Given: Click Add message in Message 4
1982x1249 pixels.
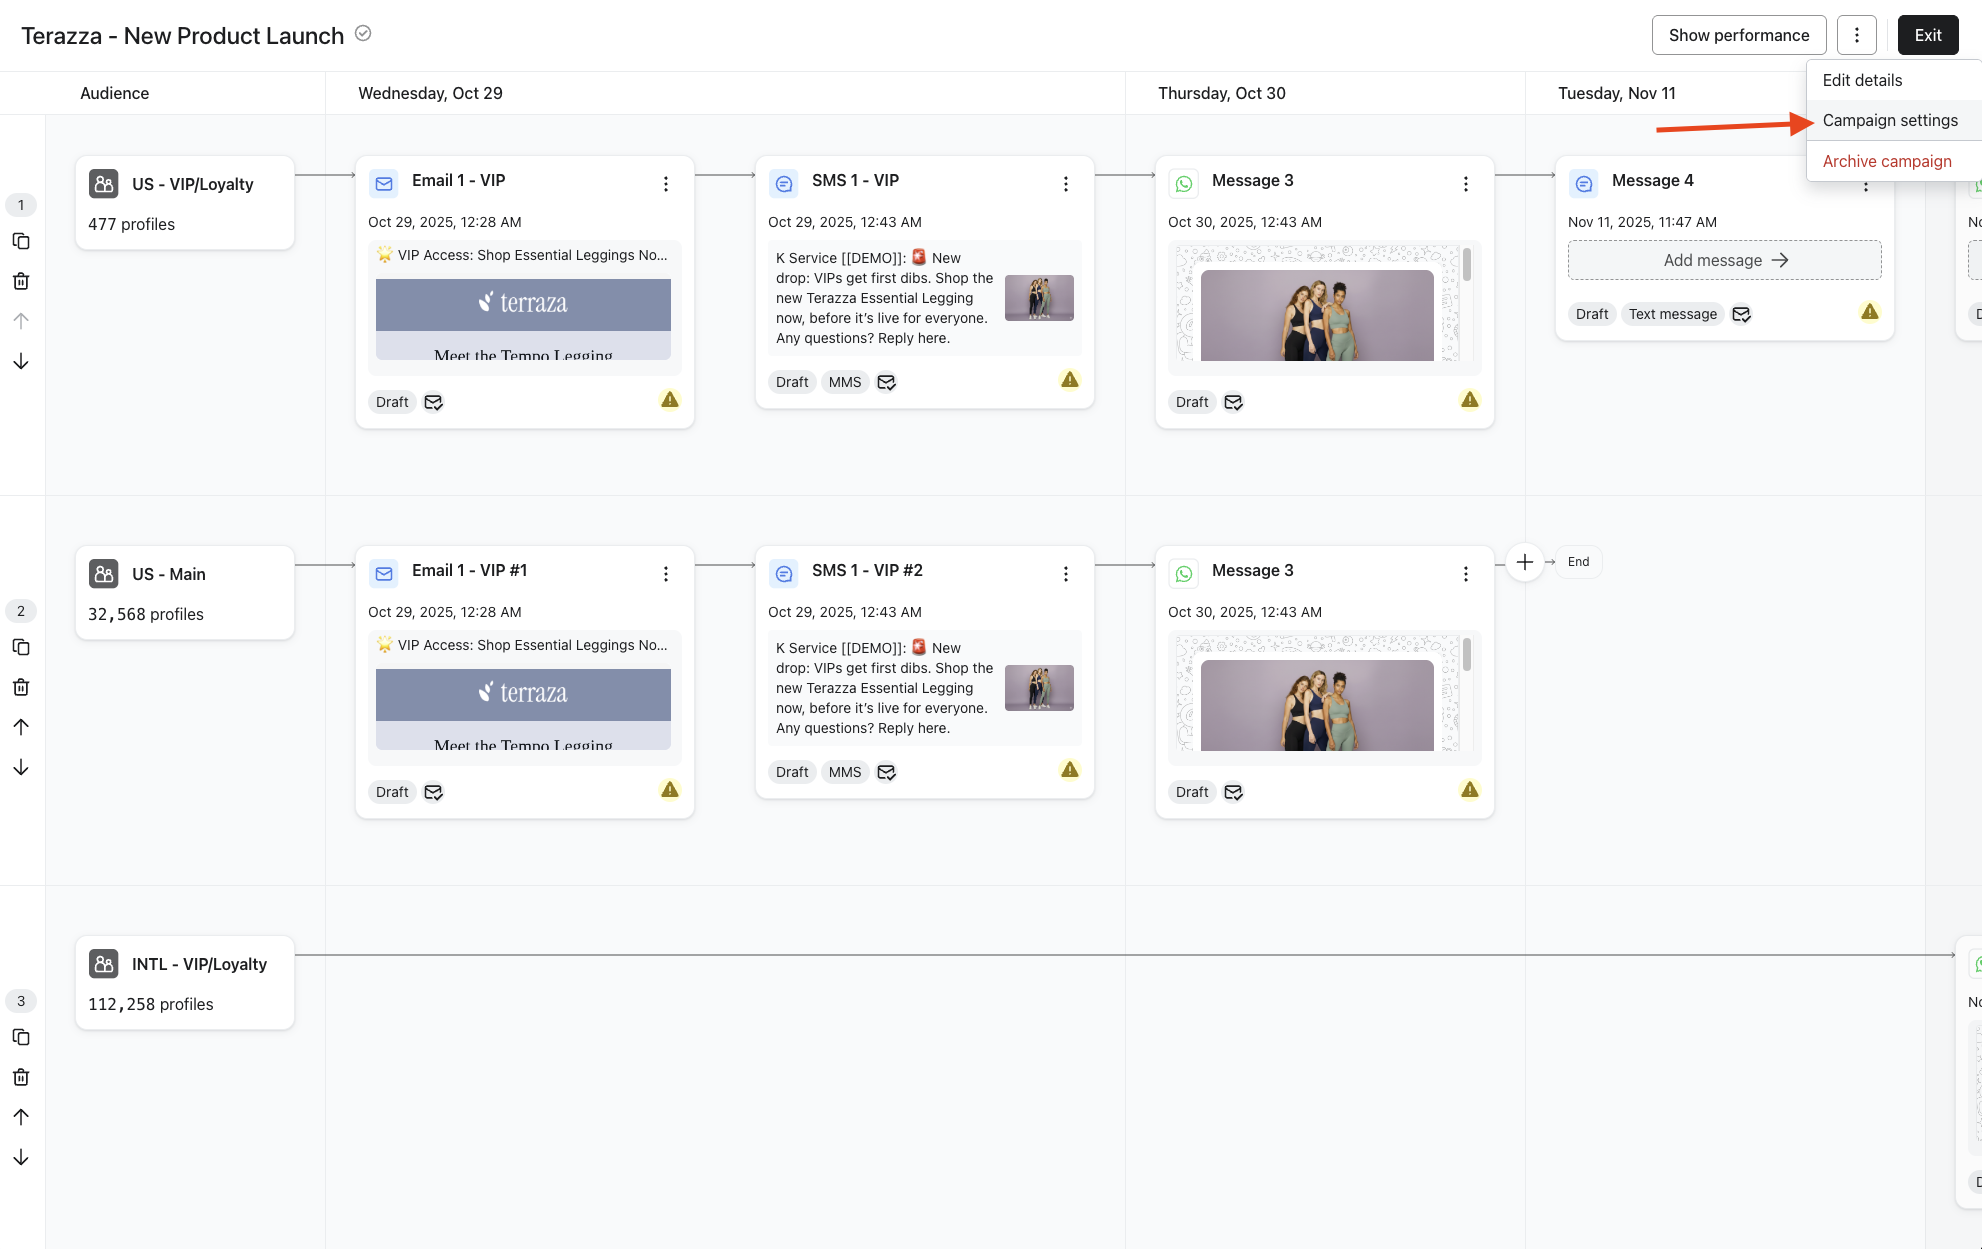Looking at the screenshot, I should pos(1724,260).
